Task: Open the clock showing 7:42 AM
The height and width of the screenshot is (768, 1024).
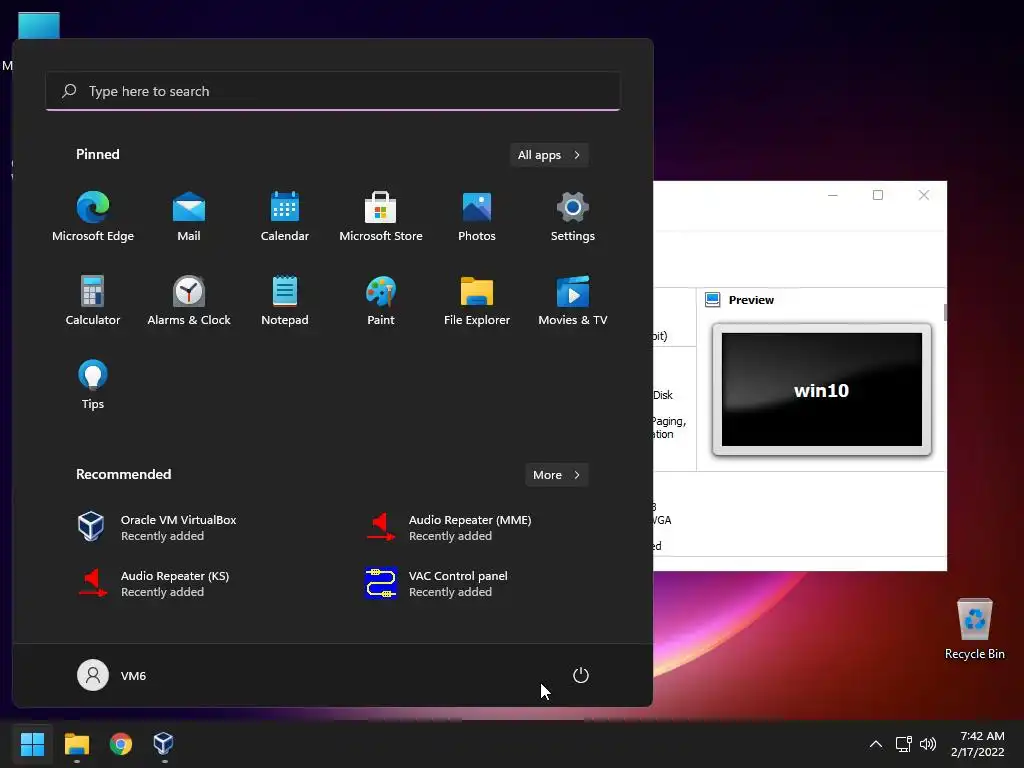Action: coord(978,744)
